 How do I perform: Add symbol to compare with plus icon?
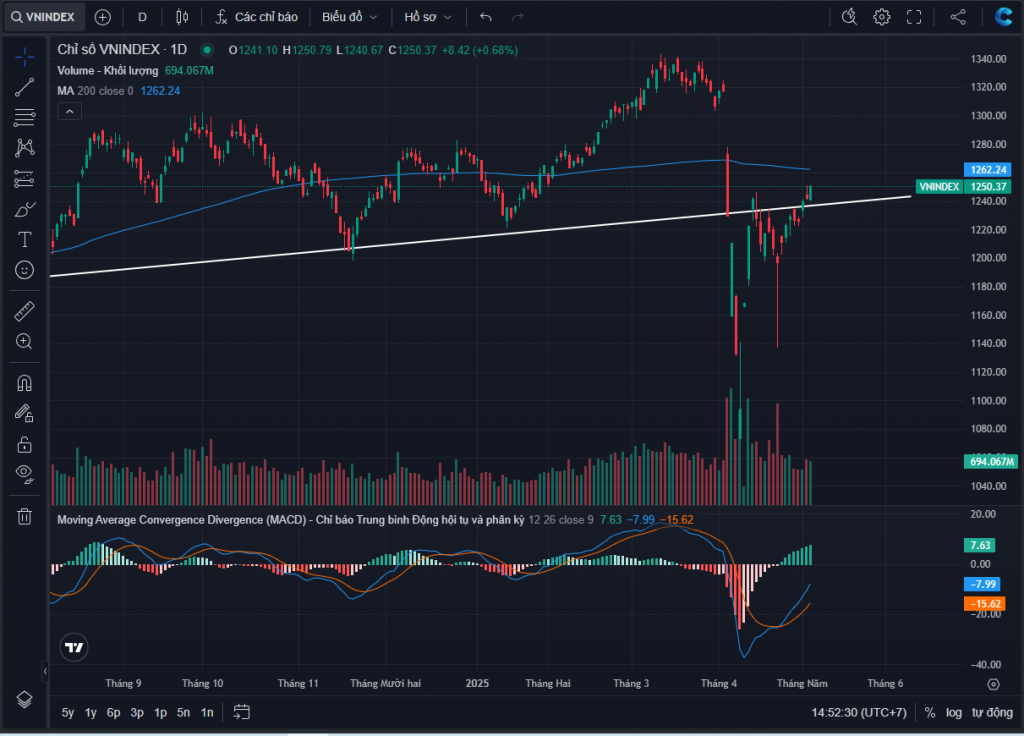(x=103, y=17)
